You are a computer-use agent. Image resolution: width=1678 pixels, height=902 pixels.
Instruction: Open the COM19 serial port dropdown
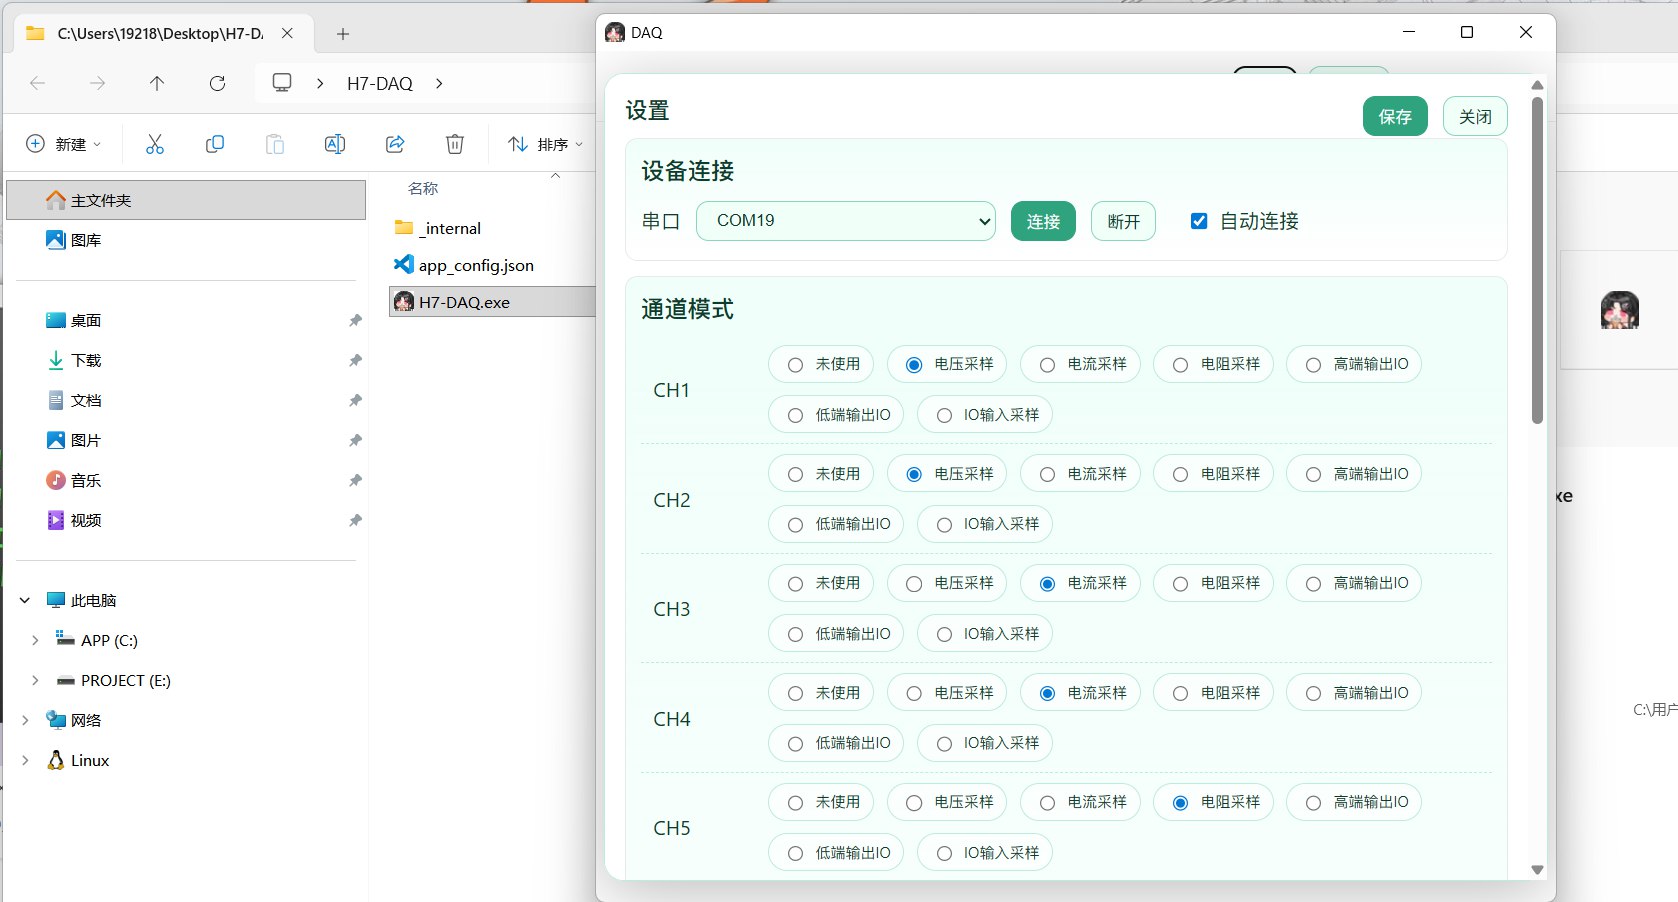point(846,221)
